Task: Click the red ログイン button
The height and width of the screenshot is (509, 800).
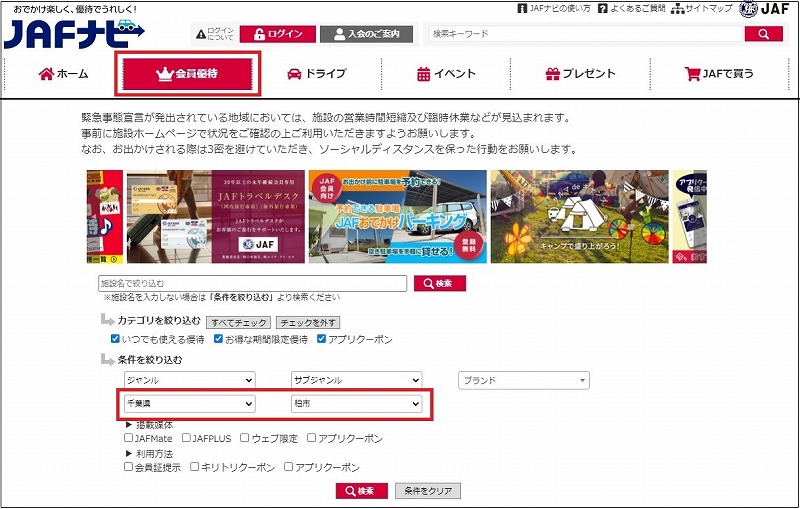Action: (278, 34)
